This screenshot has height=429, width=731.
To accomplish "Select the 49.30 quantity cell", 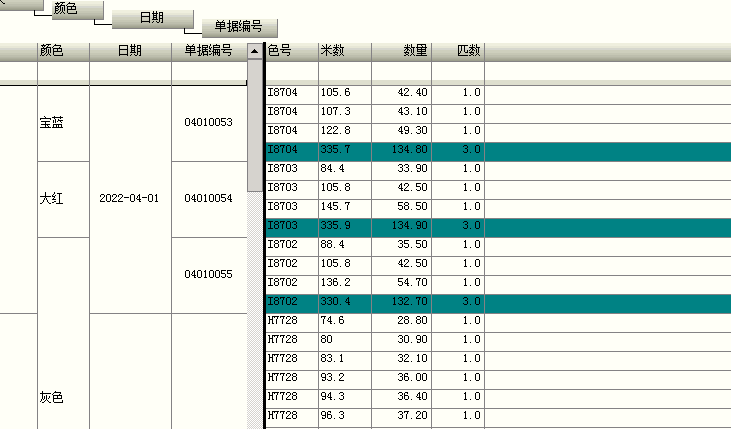I will pos(402,131).
